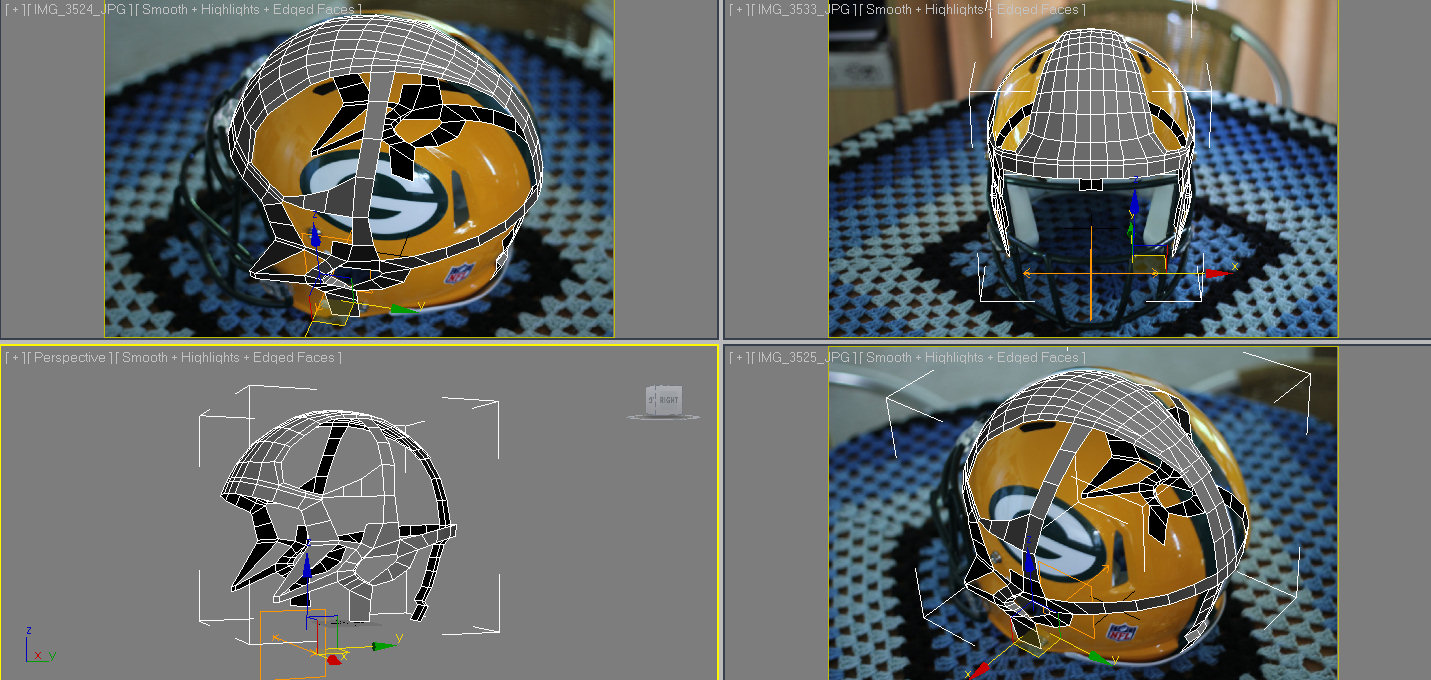Screen dimensions: 1431x680
Task: Select blue Z axis arrow in IMG_3524_JPG viewport
Action: (315, 236)
